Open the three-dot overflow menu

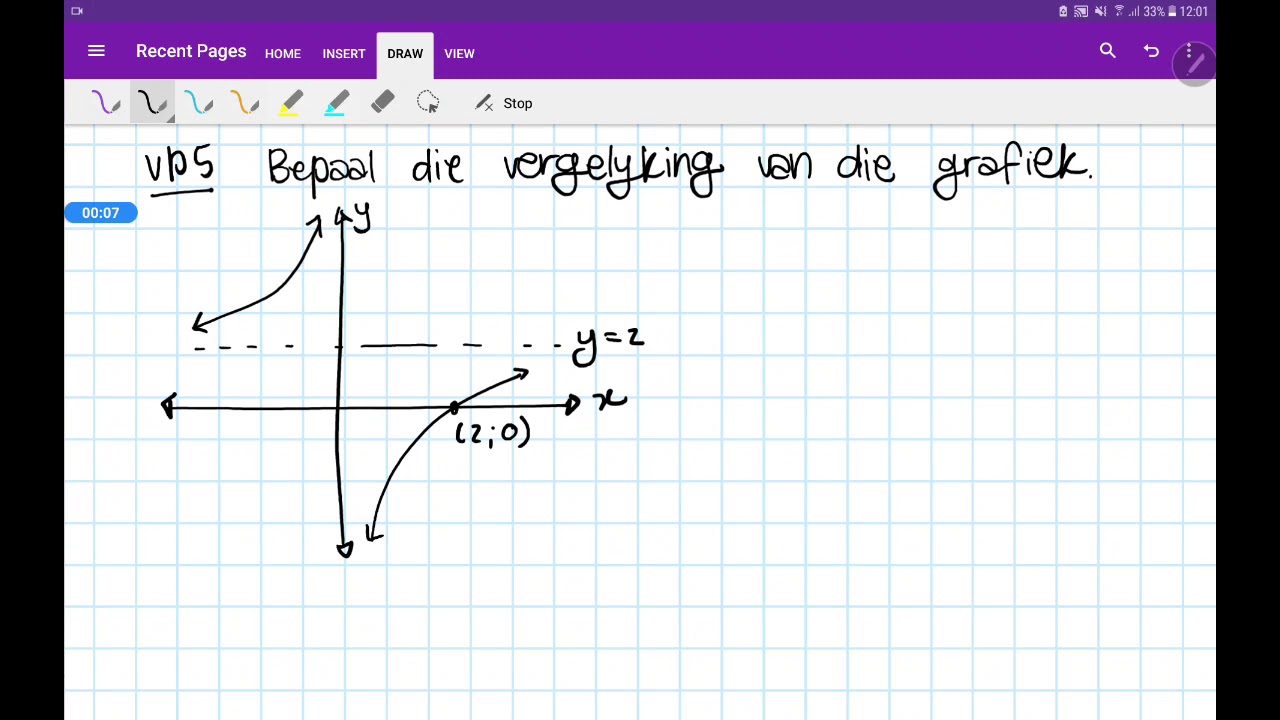tap(1189, 51)
